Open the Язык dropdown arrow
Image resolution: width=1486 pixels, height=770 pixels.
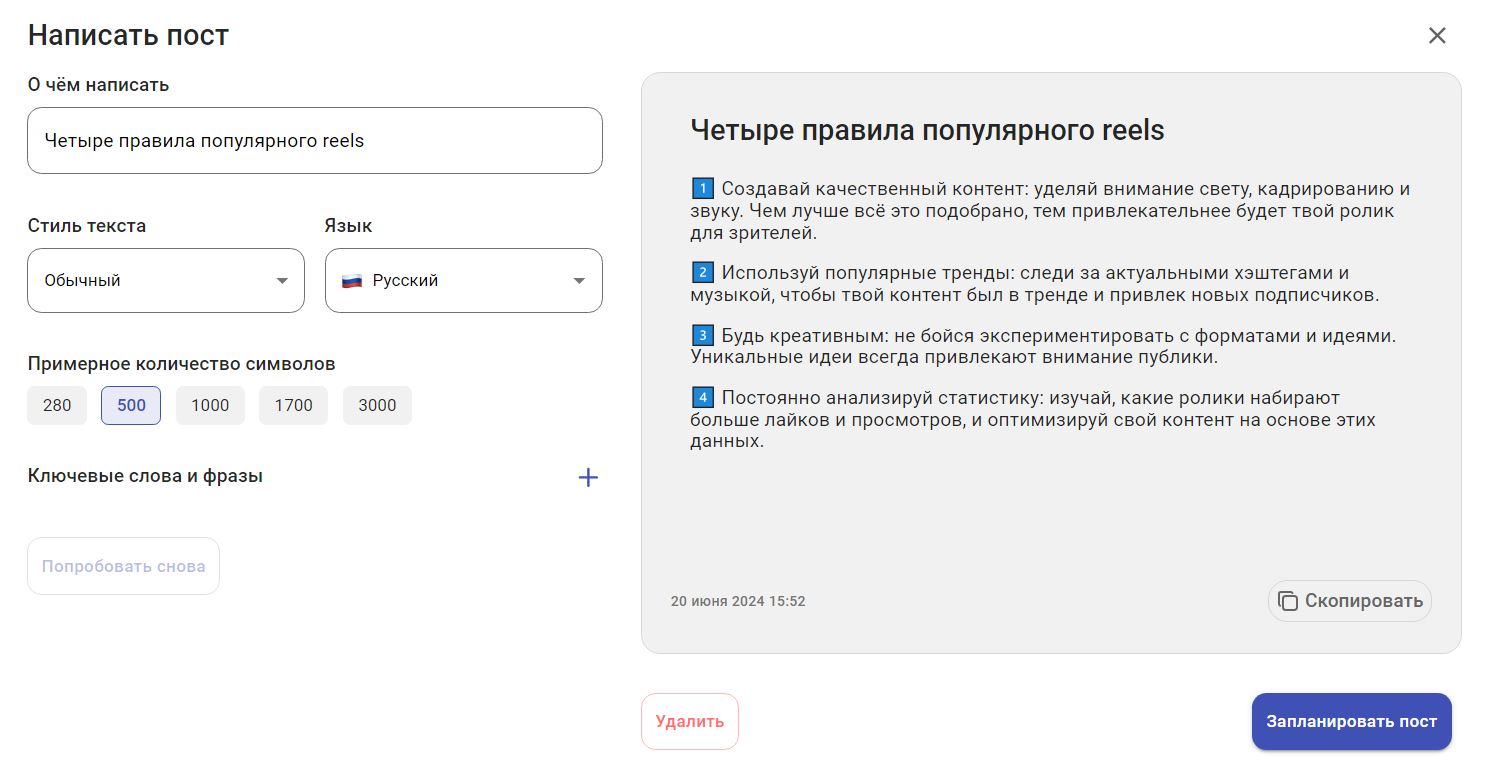point(579,281)
